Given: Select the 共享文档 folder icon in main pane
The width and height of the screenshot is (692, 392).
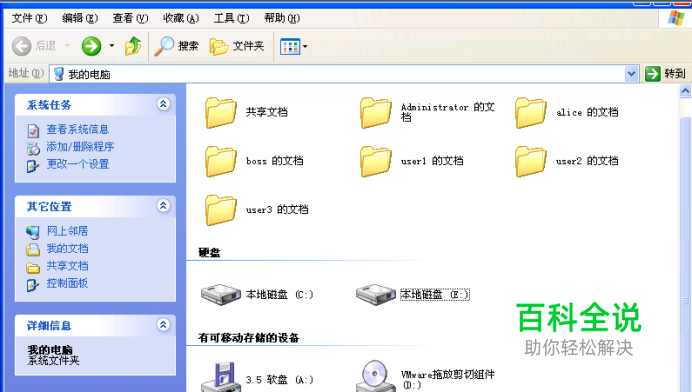Looking at the screenshot, I should 221,113.
